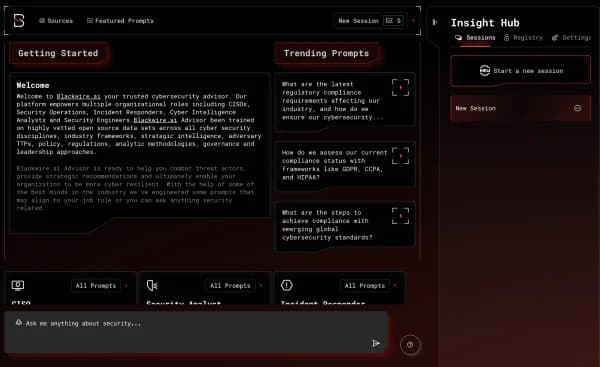Screen dimensions: 600x367
Task: Click the Settings tab icon
Action: click(x=555, y=38)
